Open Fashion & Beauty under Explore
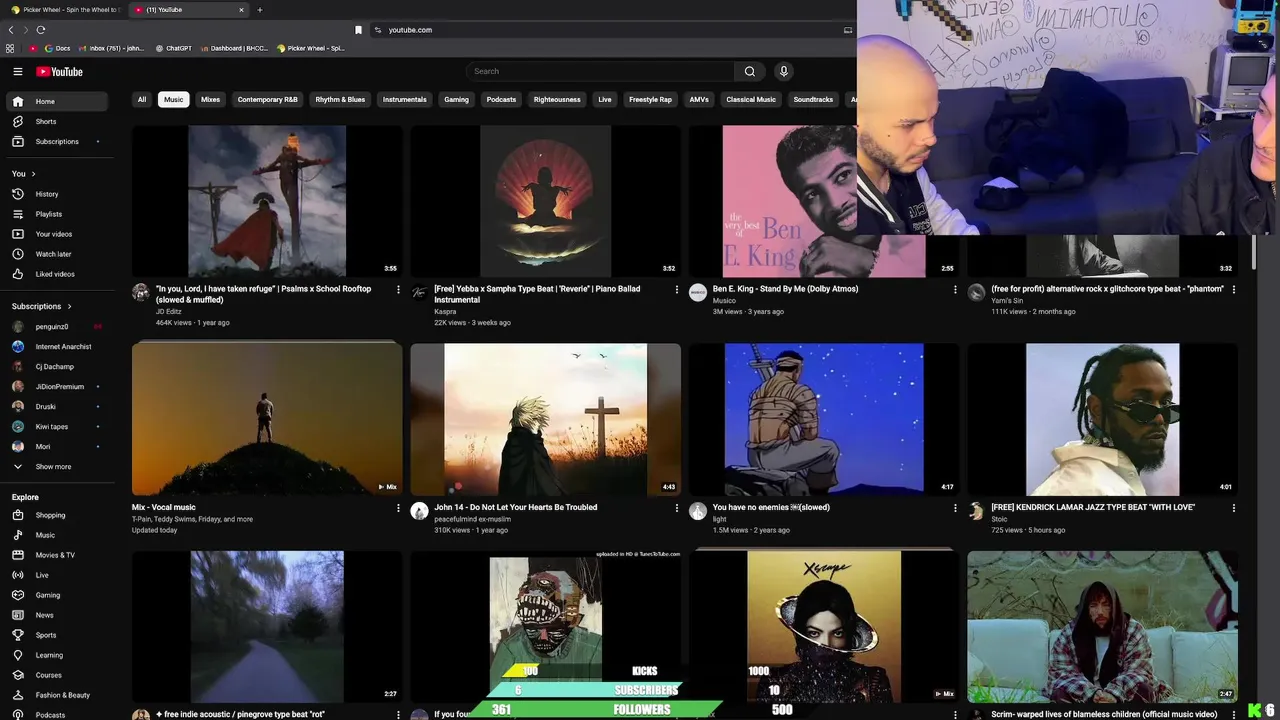 pyautogui.click(x=57, y=695)
